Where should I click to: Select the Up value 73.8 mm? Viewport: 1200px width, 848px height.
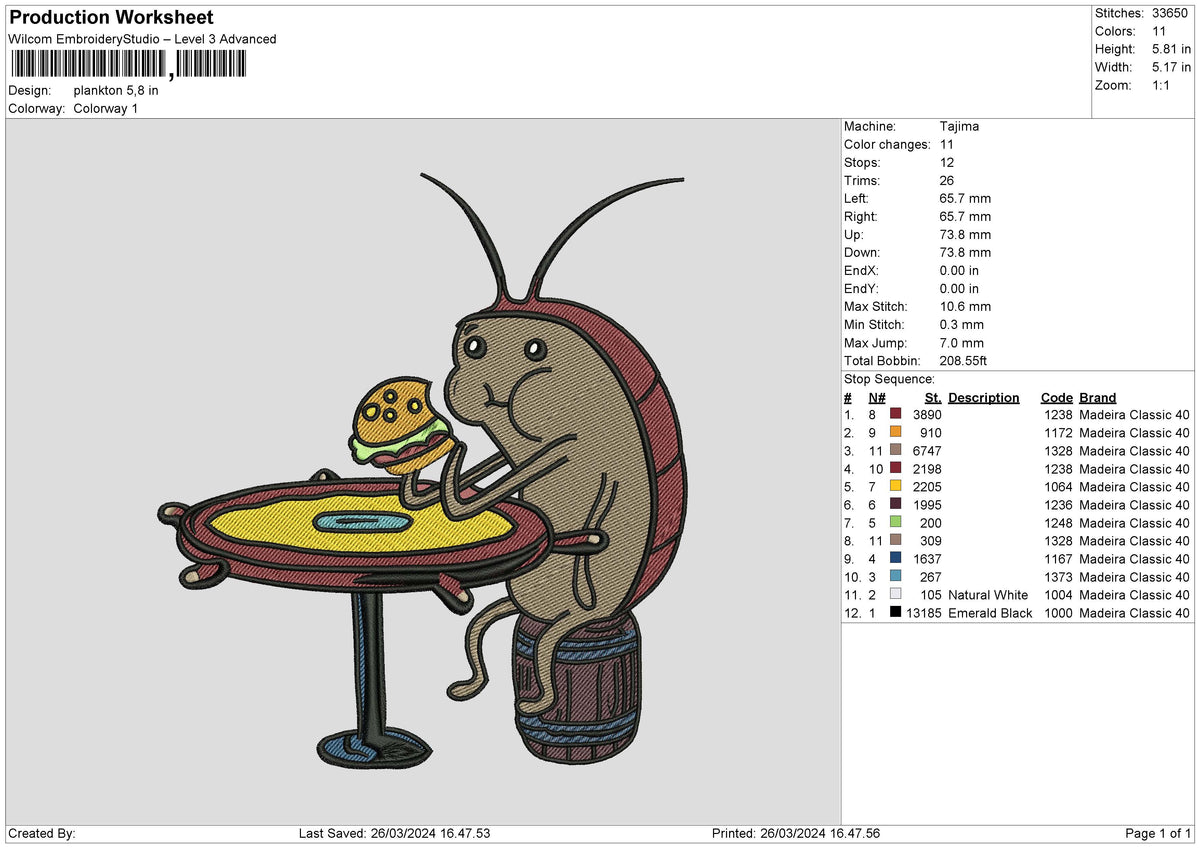[x=965, y=234]
